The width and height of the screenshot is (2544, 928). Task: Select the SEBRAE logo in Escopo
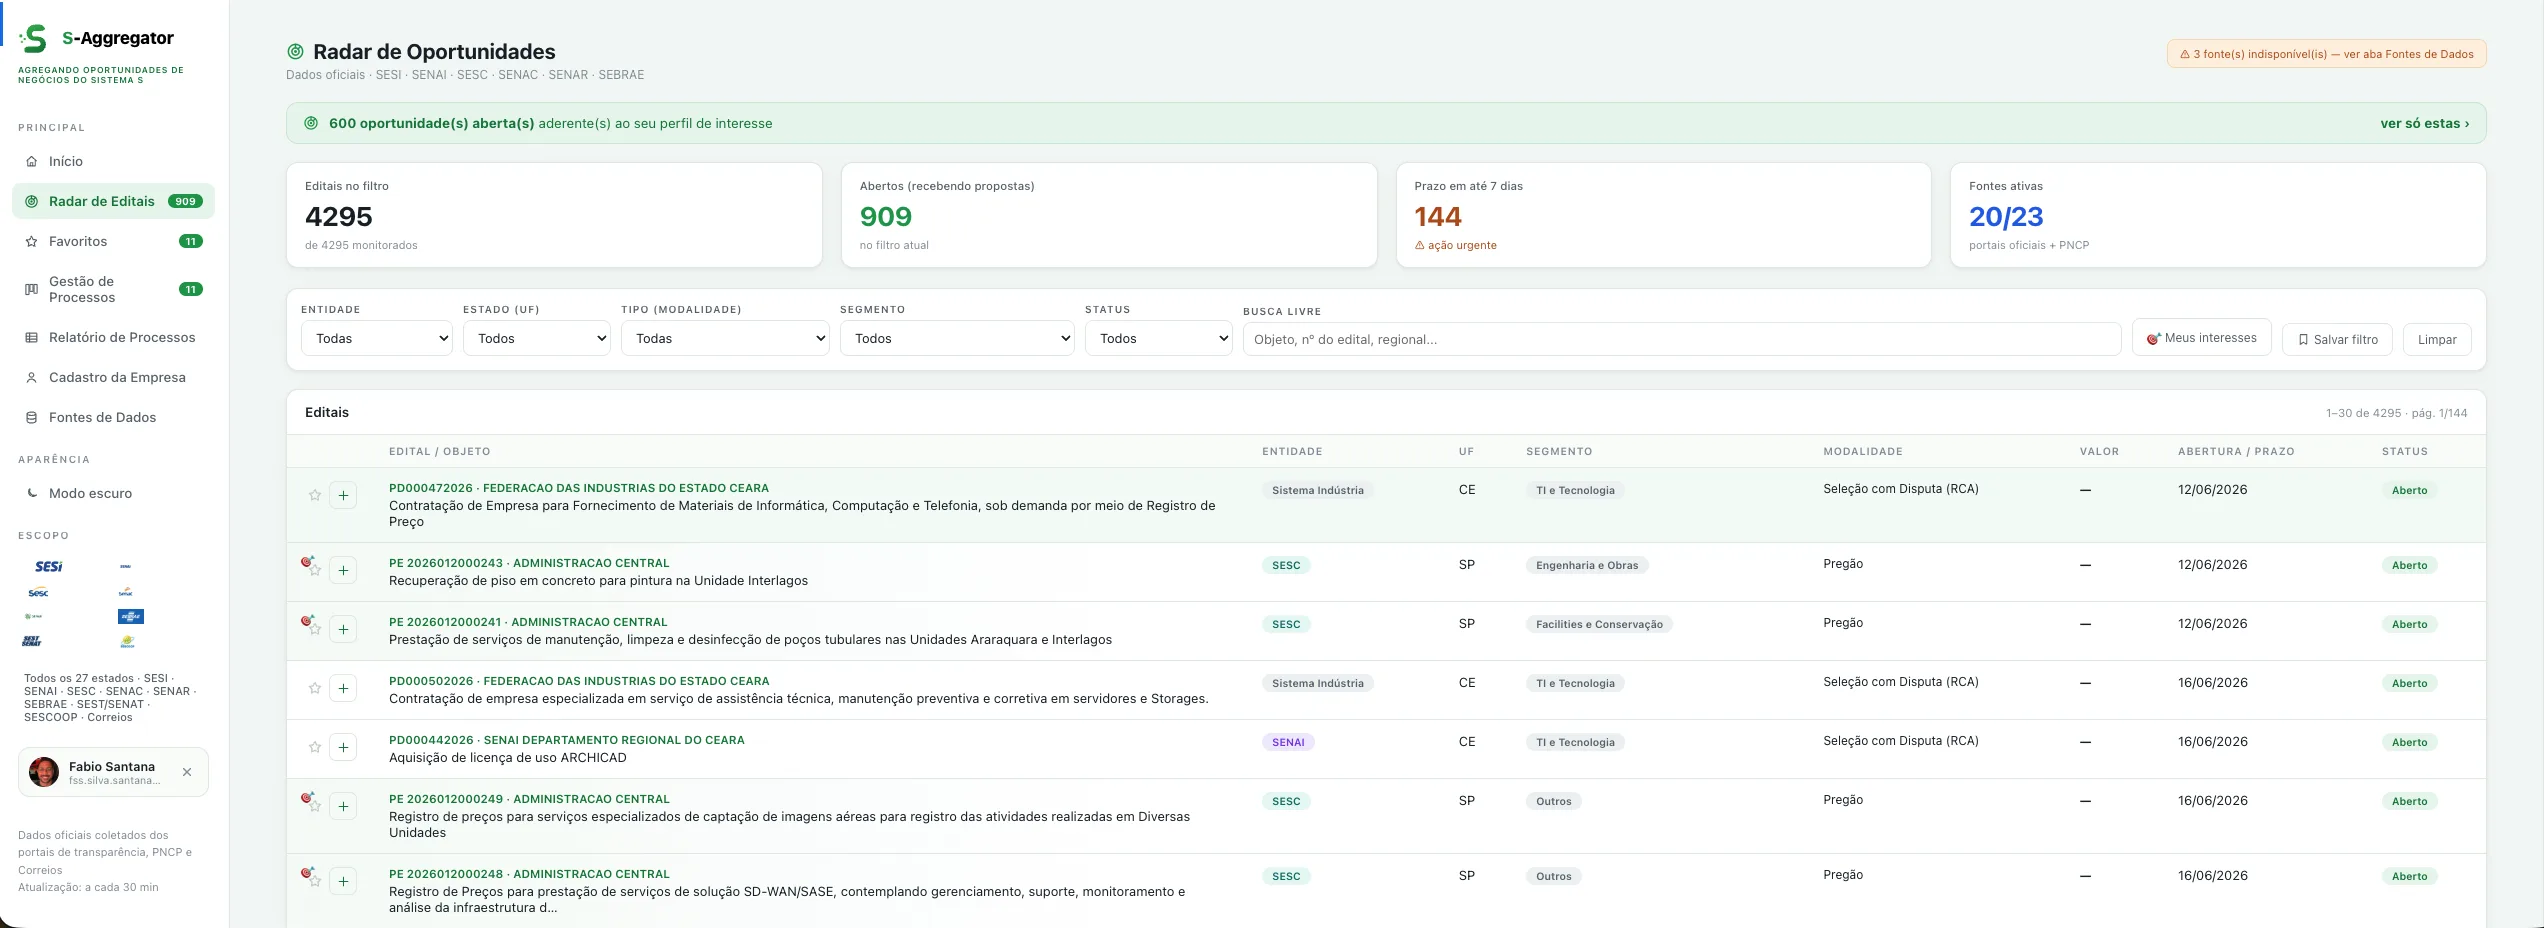(x=131, y=616)
